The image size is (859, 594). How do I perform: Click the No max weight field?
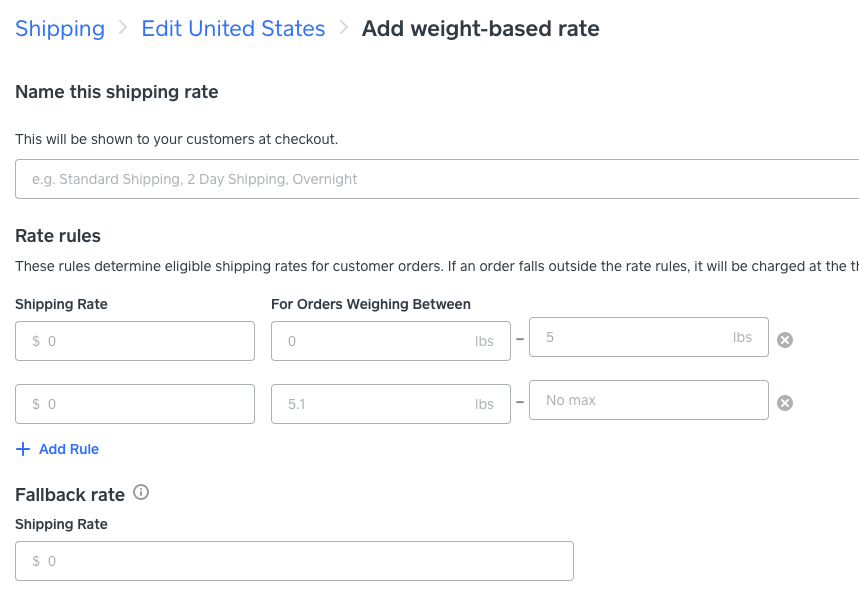pos(648,400)
